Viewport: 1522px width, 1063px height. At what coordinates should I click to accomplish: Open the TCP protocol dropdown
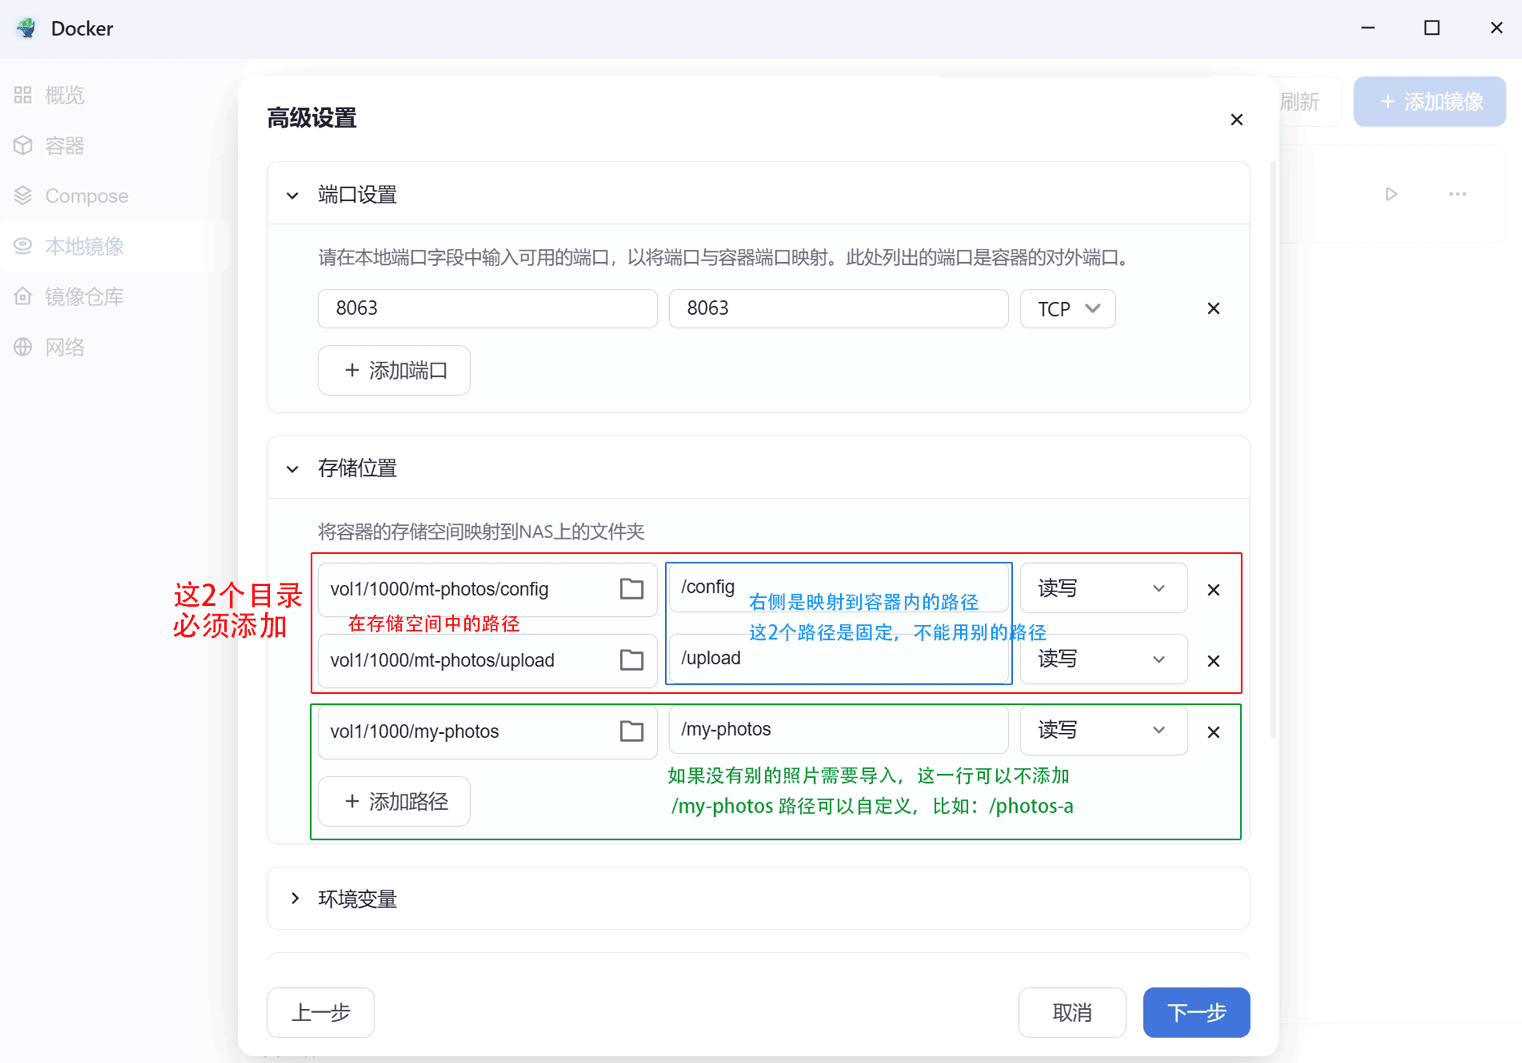point(1067,309)
